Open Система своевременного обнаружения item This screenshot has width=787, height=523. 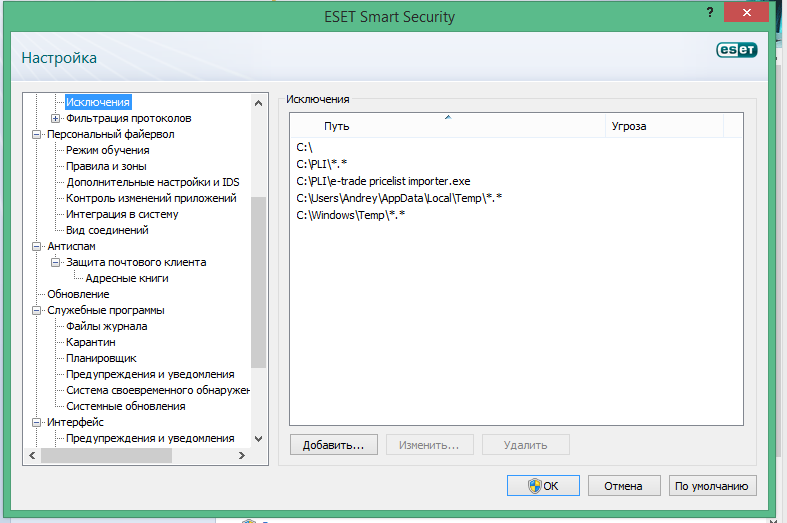click(x=158, y=390)
